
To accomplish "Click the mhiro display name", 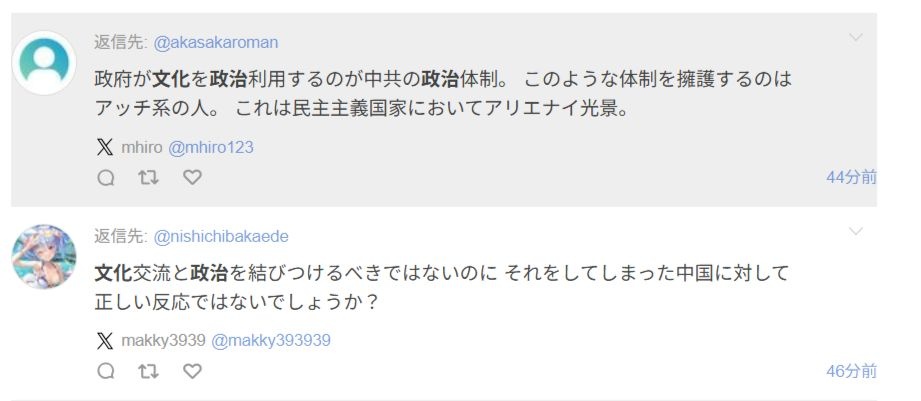I will 141,147.
